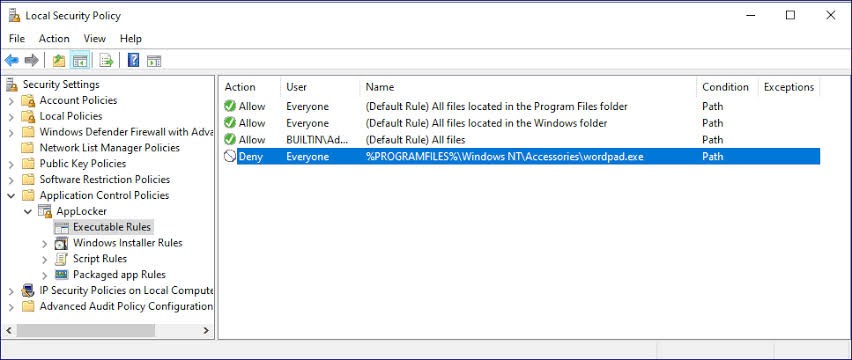
Task: Click the Windows Installer Rules icon
Action: click(62, 243)
